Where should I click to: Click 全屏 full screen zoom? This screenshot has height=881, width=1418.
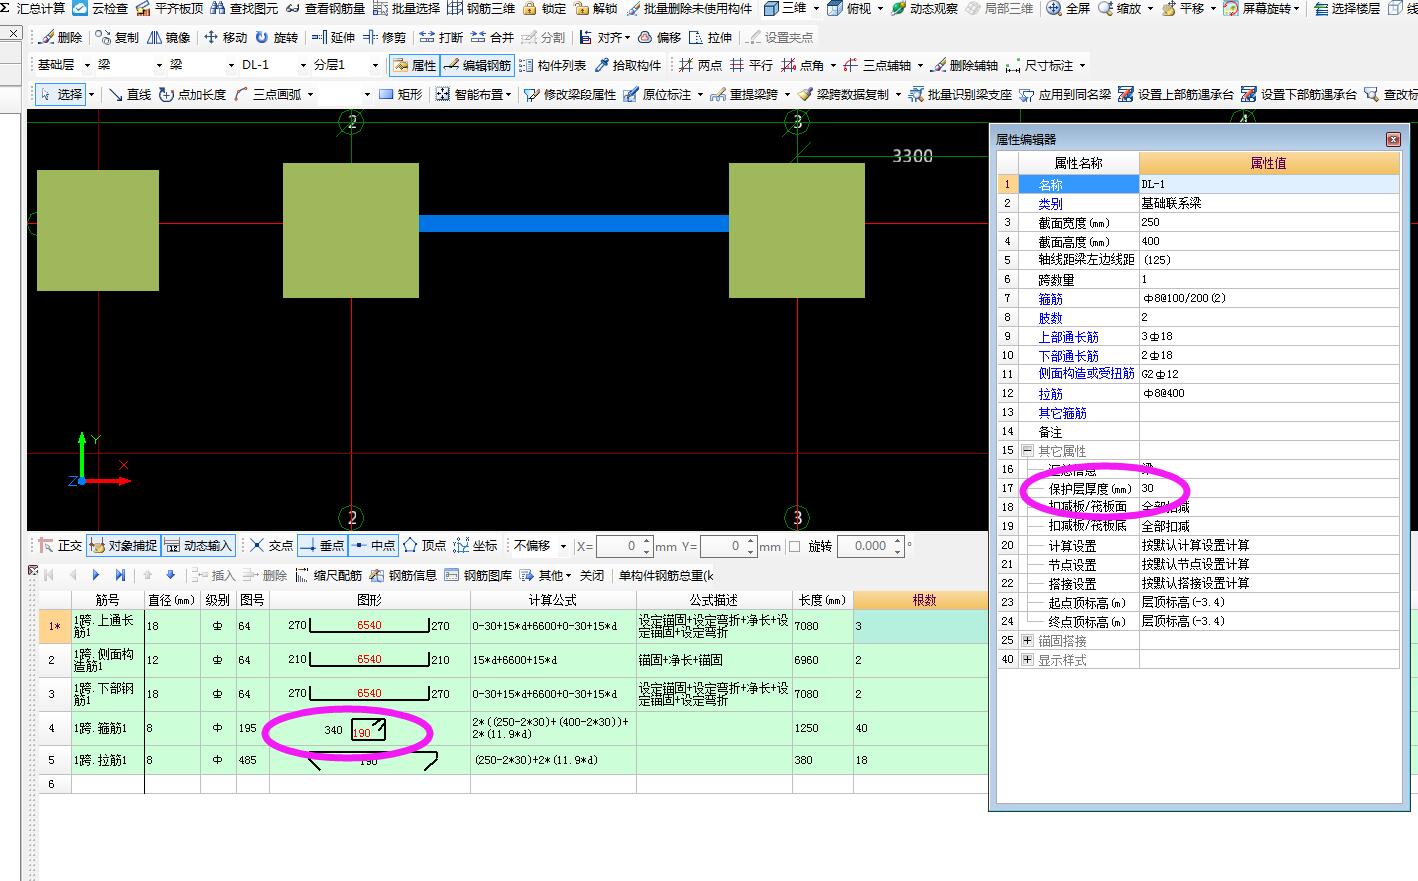pos(1068,8)
